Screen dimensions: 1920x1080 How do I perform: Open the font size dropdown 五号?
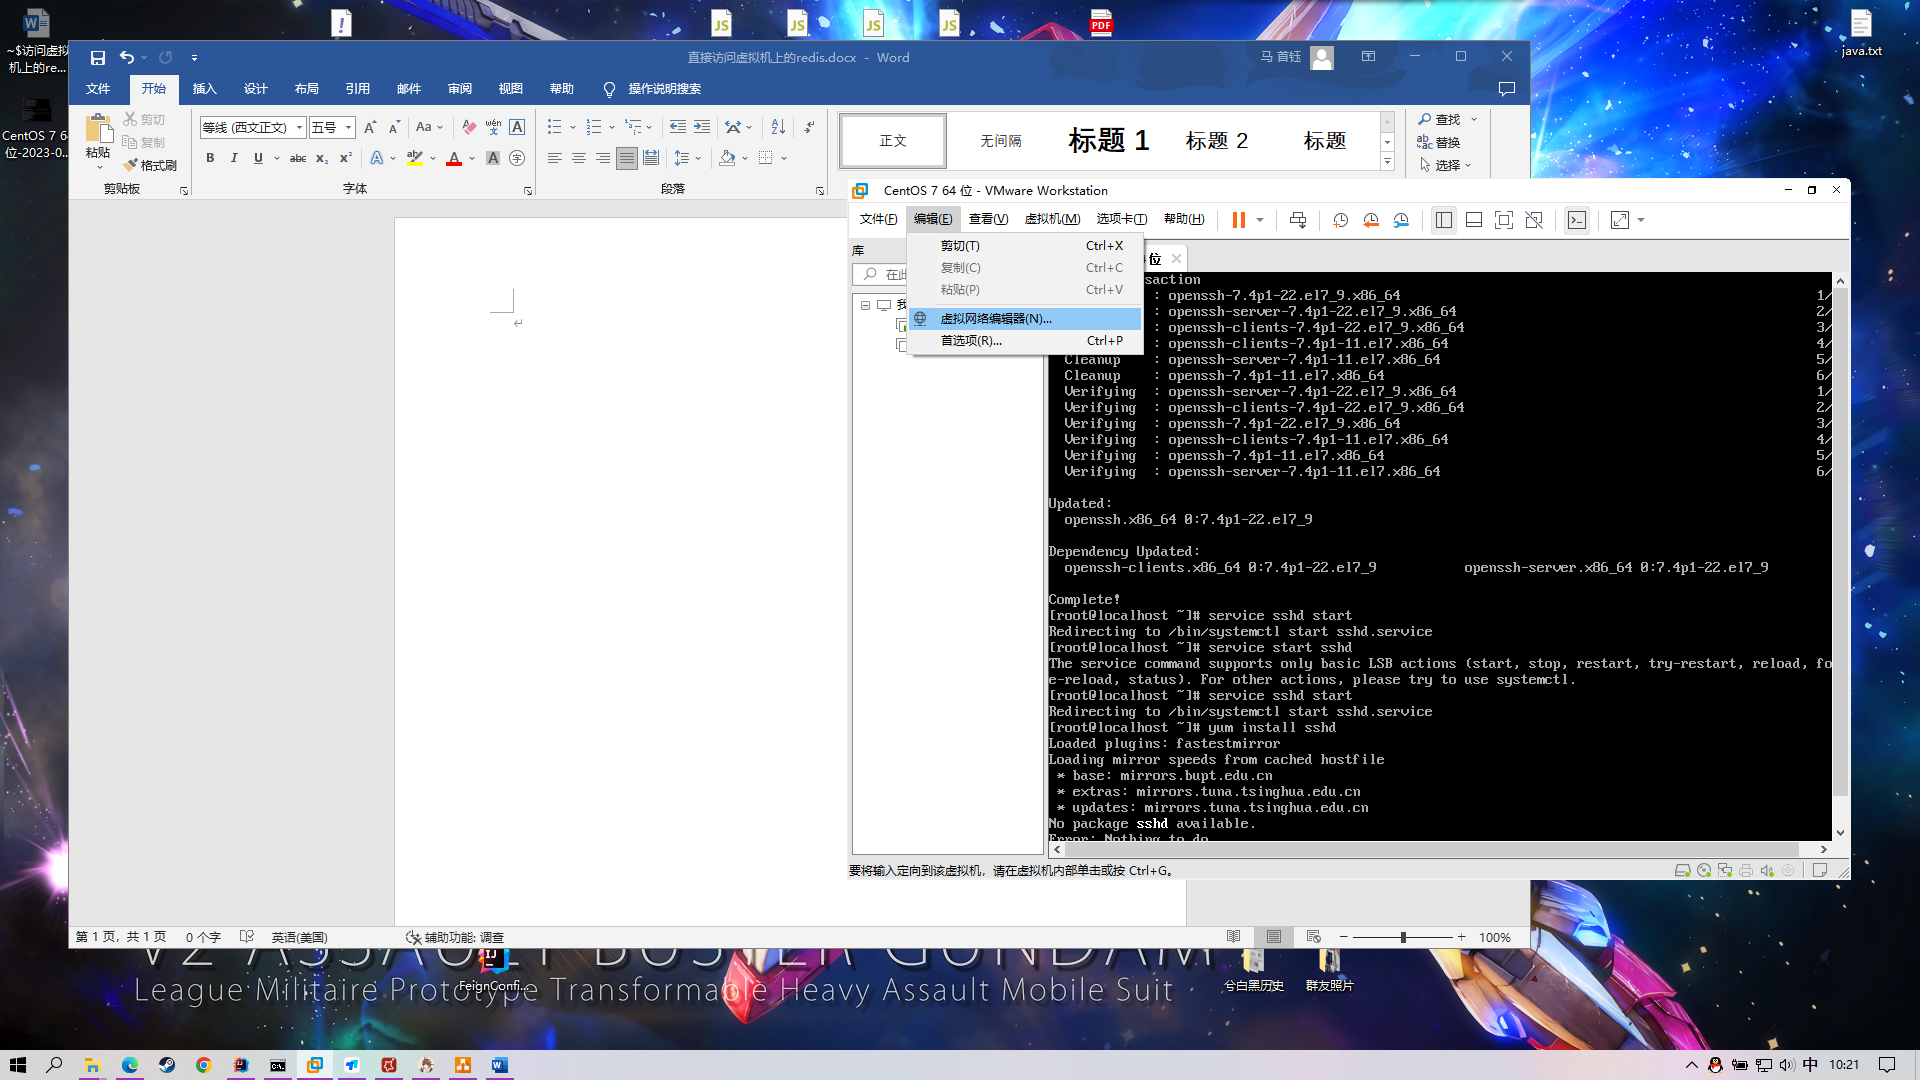pyautogui.click(x=348, y=127)
